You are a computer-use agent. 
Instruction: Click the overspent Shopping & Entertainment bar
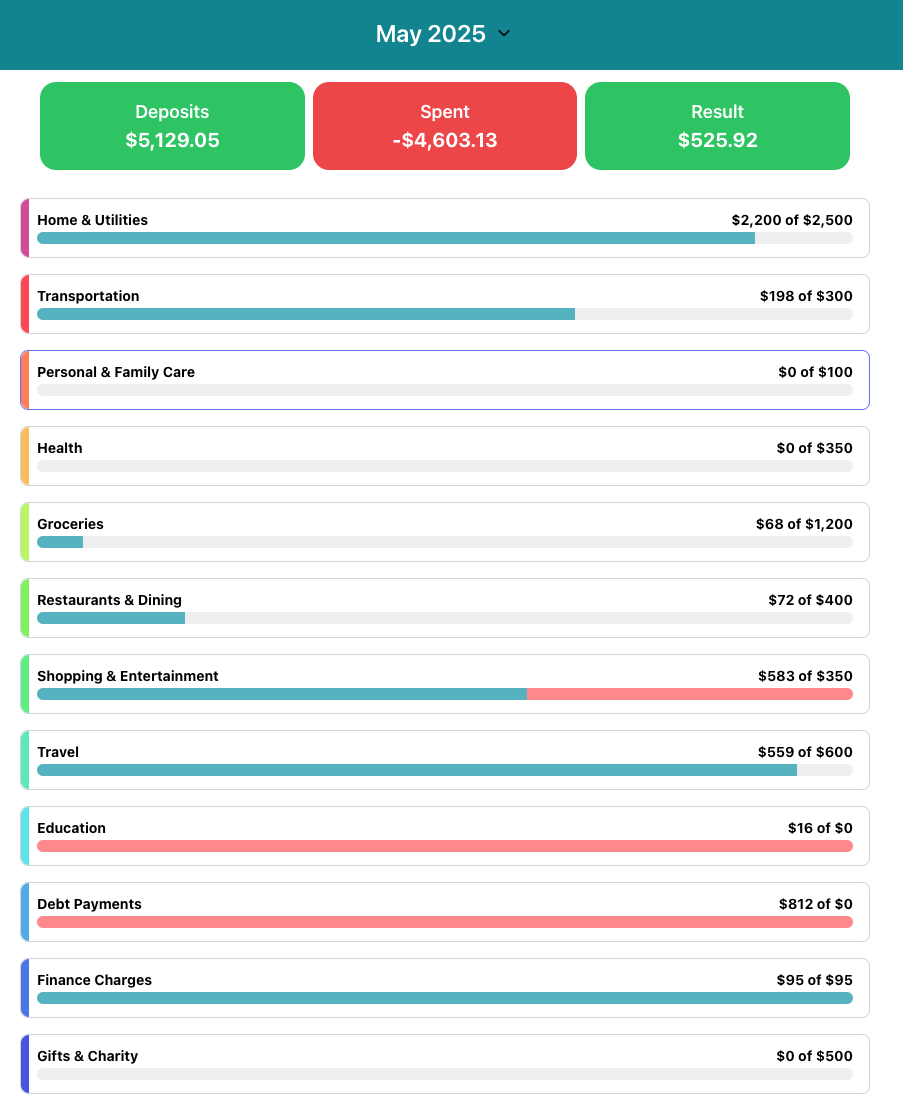pyautogui.click(x=689, y=694)
